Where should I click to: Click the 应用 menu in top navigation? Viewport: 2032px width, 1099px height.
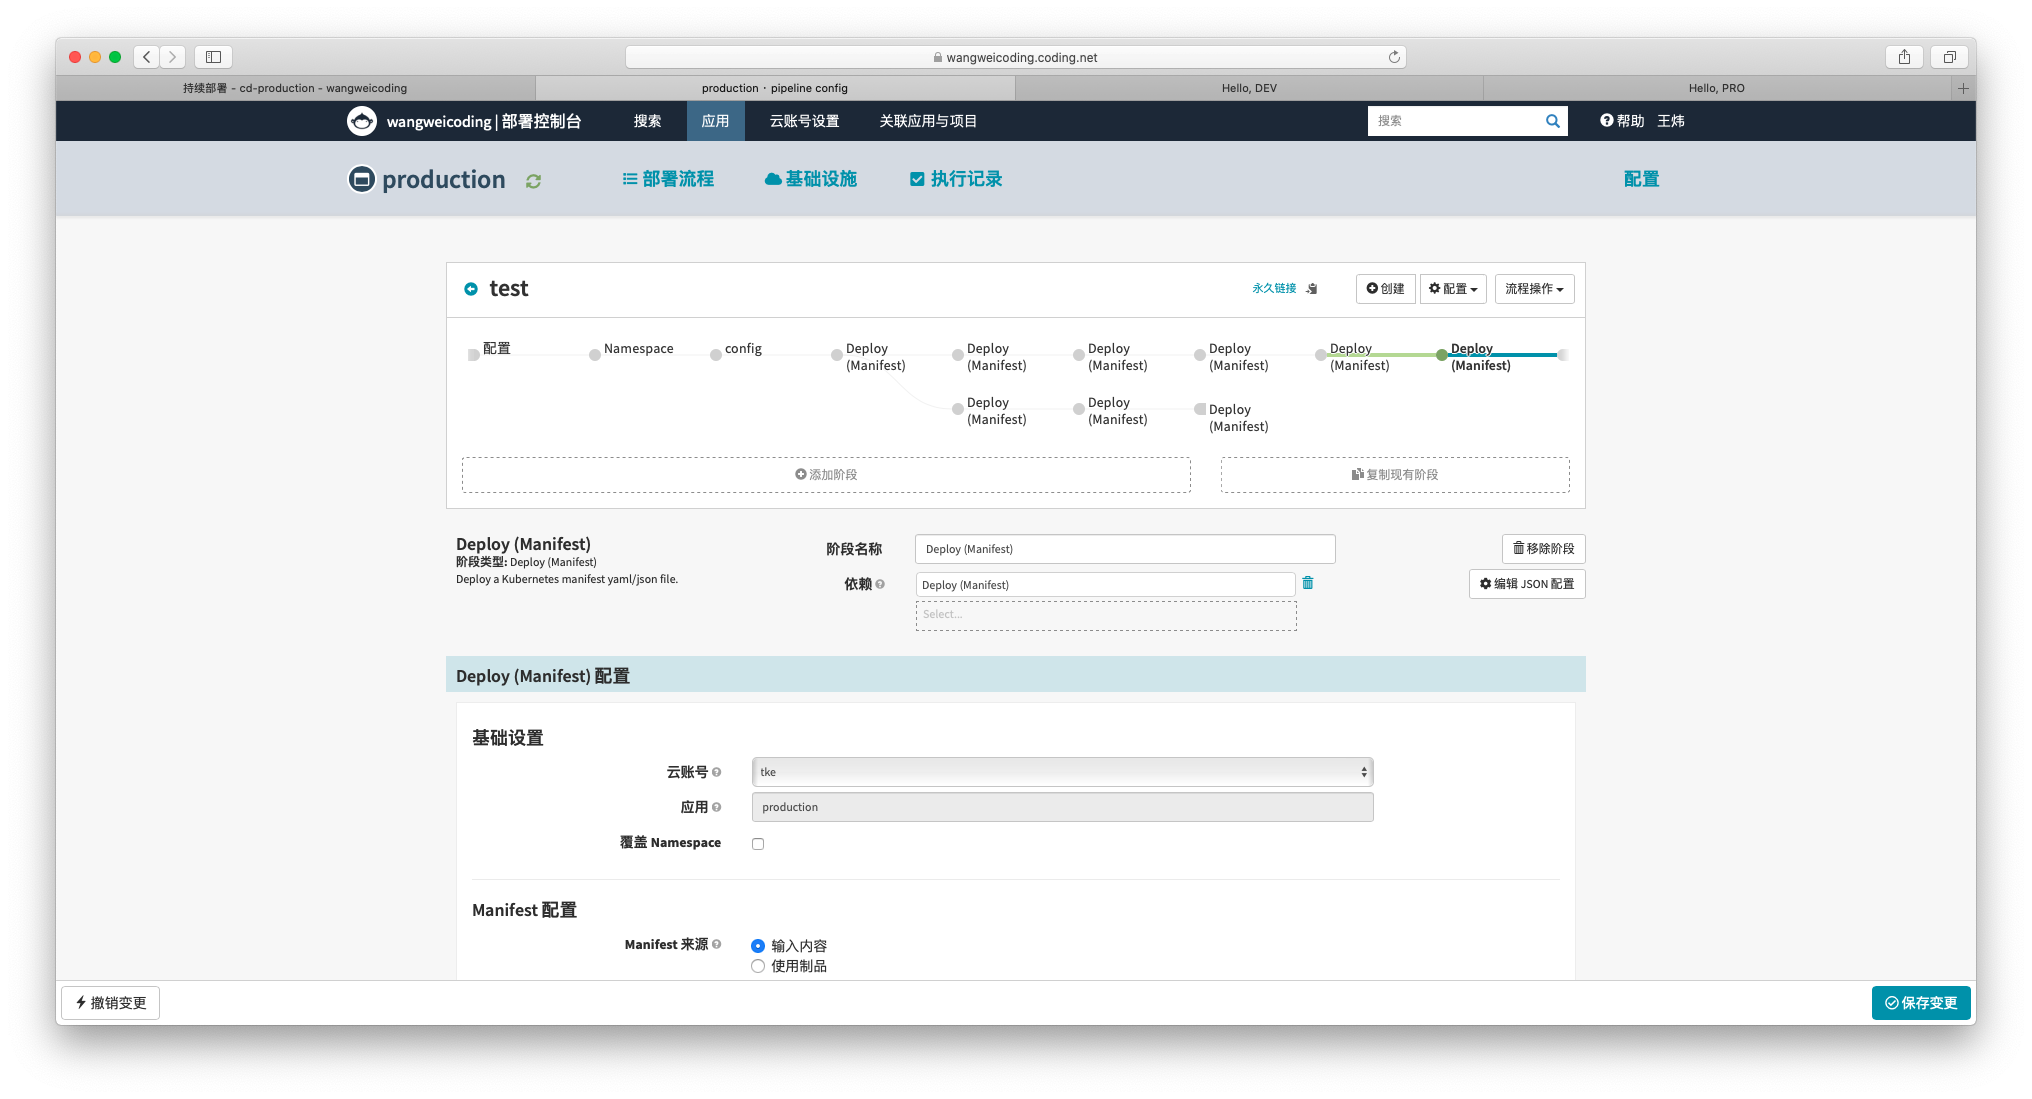click(x=713, y=120)
